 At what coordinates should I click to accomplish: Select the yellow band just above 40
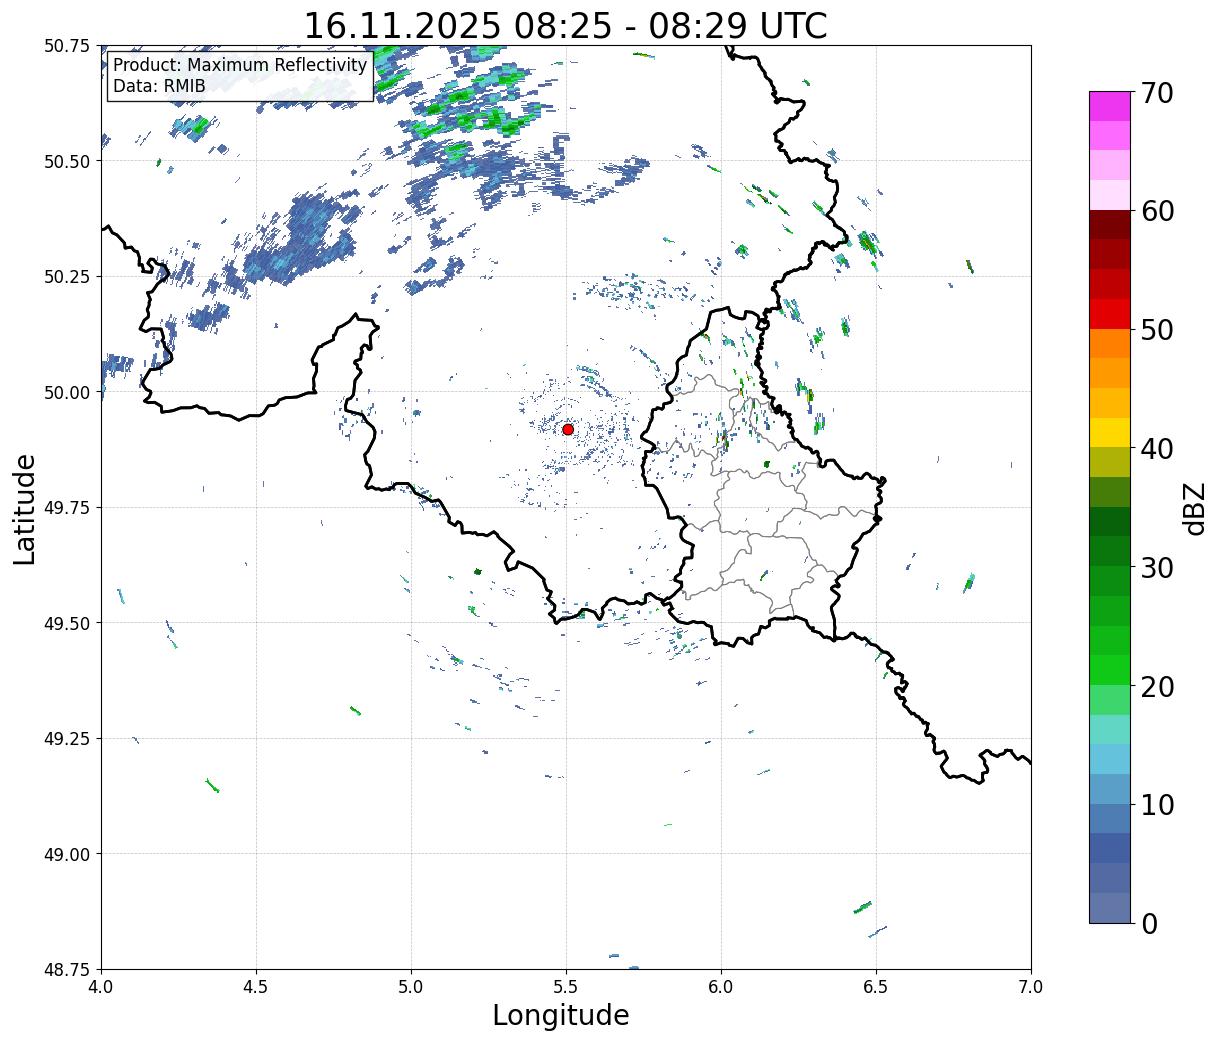1110,432
